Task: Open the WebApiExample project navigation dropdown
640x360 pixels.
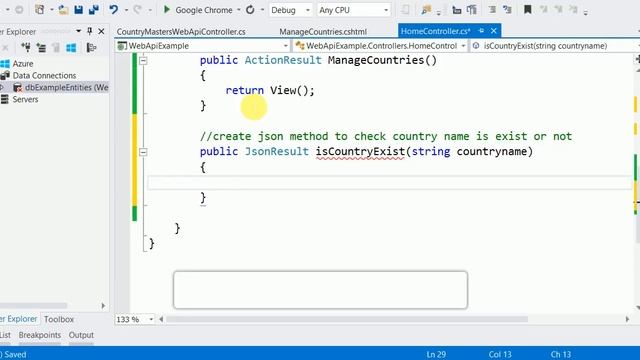Action: click(x=286, y=46)
